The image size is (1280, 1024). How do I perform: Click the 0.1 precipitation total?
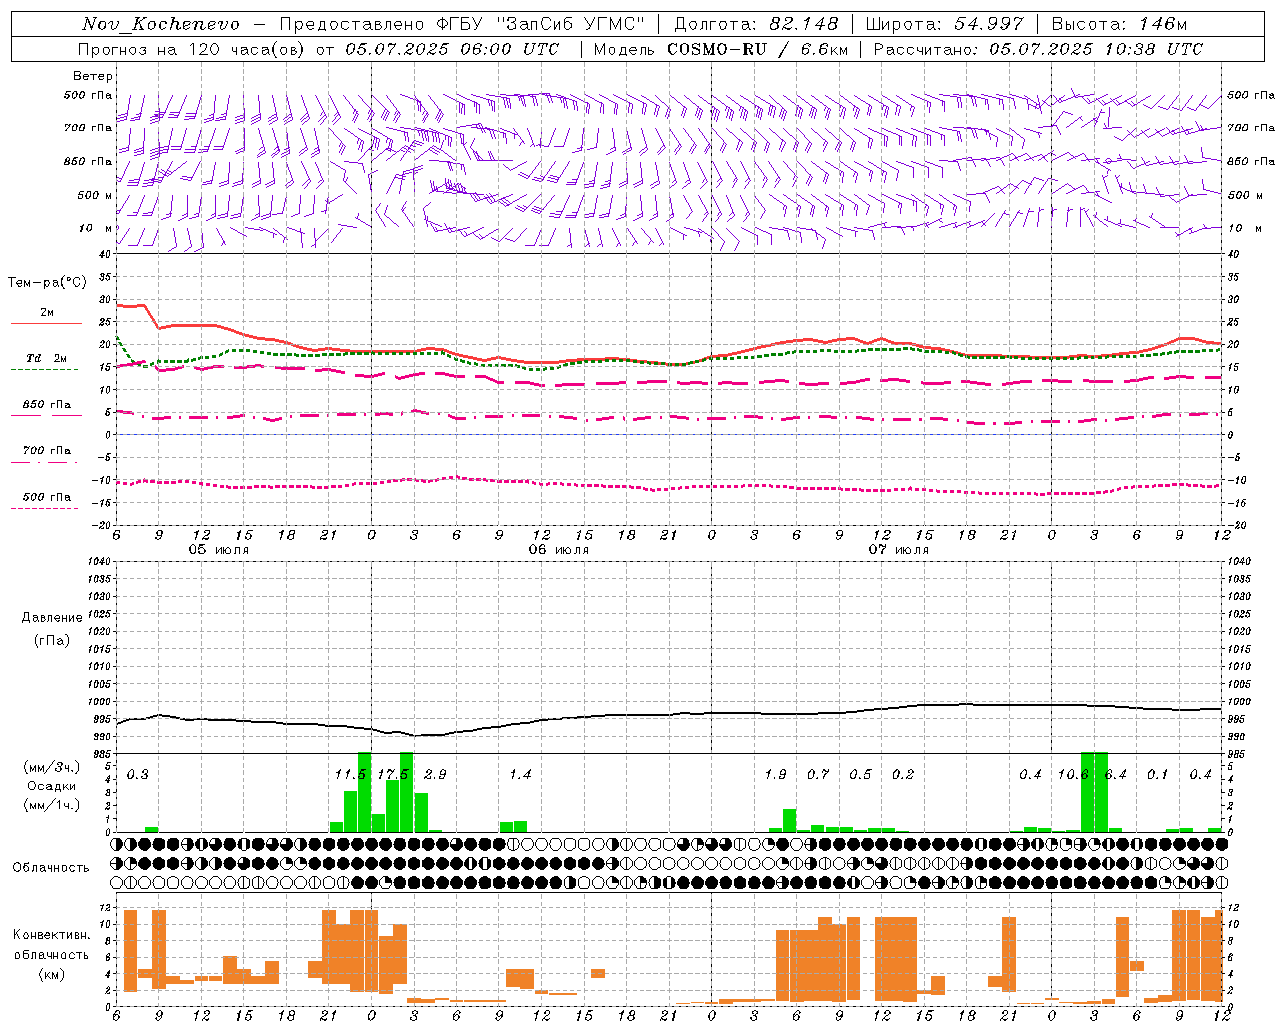[1158, 775]
